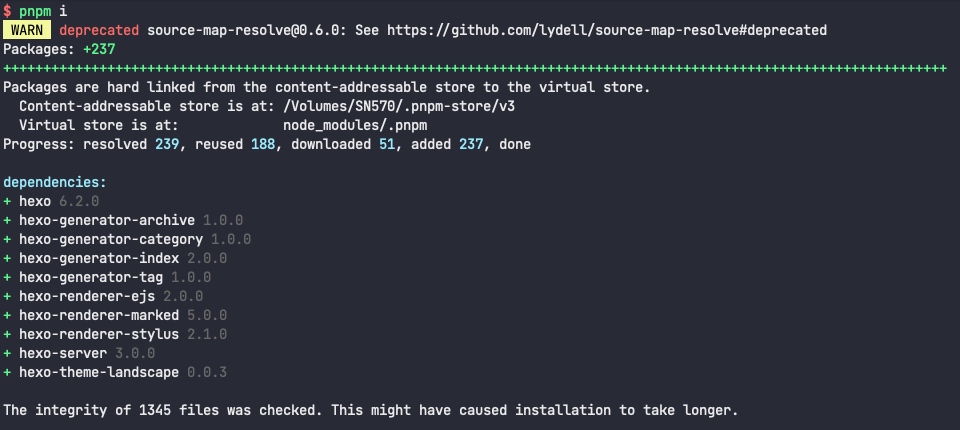960x430 pixels.
Task: Click the hexo-generator-archive package name
Action: 106,220
